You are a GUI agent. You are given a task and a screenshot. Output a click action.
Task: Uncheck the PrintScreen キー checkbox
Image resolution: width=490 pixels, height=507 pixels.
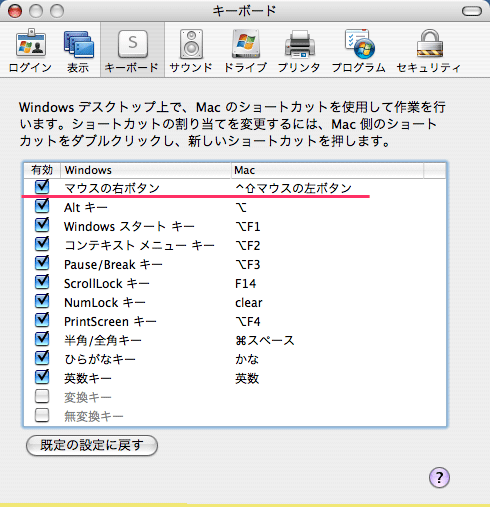pos(42,320)
